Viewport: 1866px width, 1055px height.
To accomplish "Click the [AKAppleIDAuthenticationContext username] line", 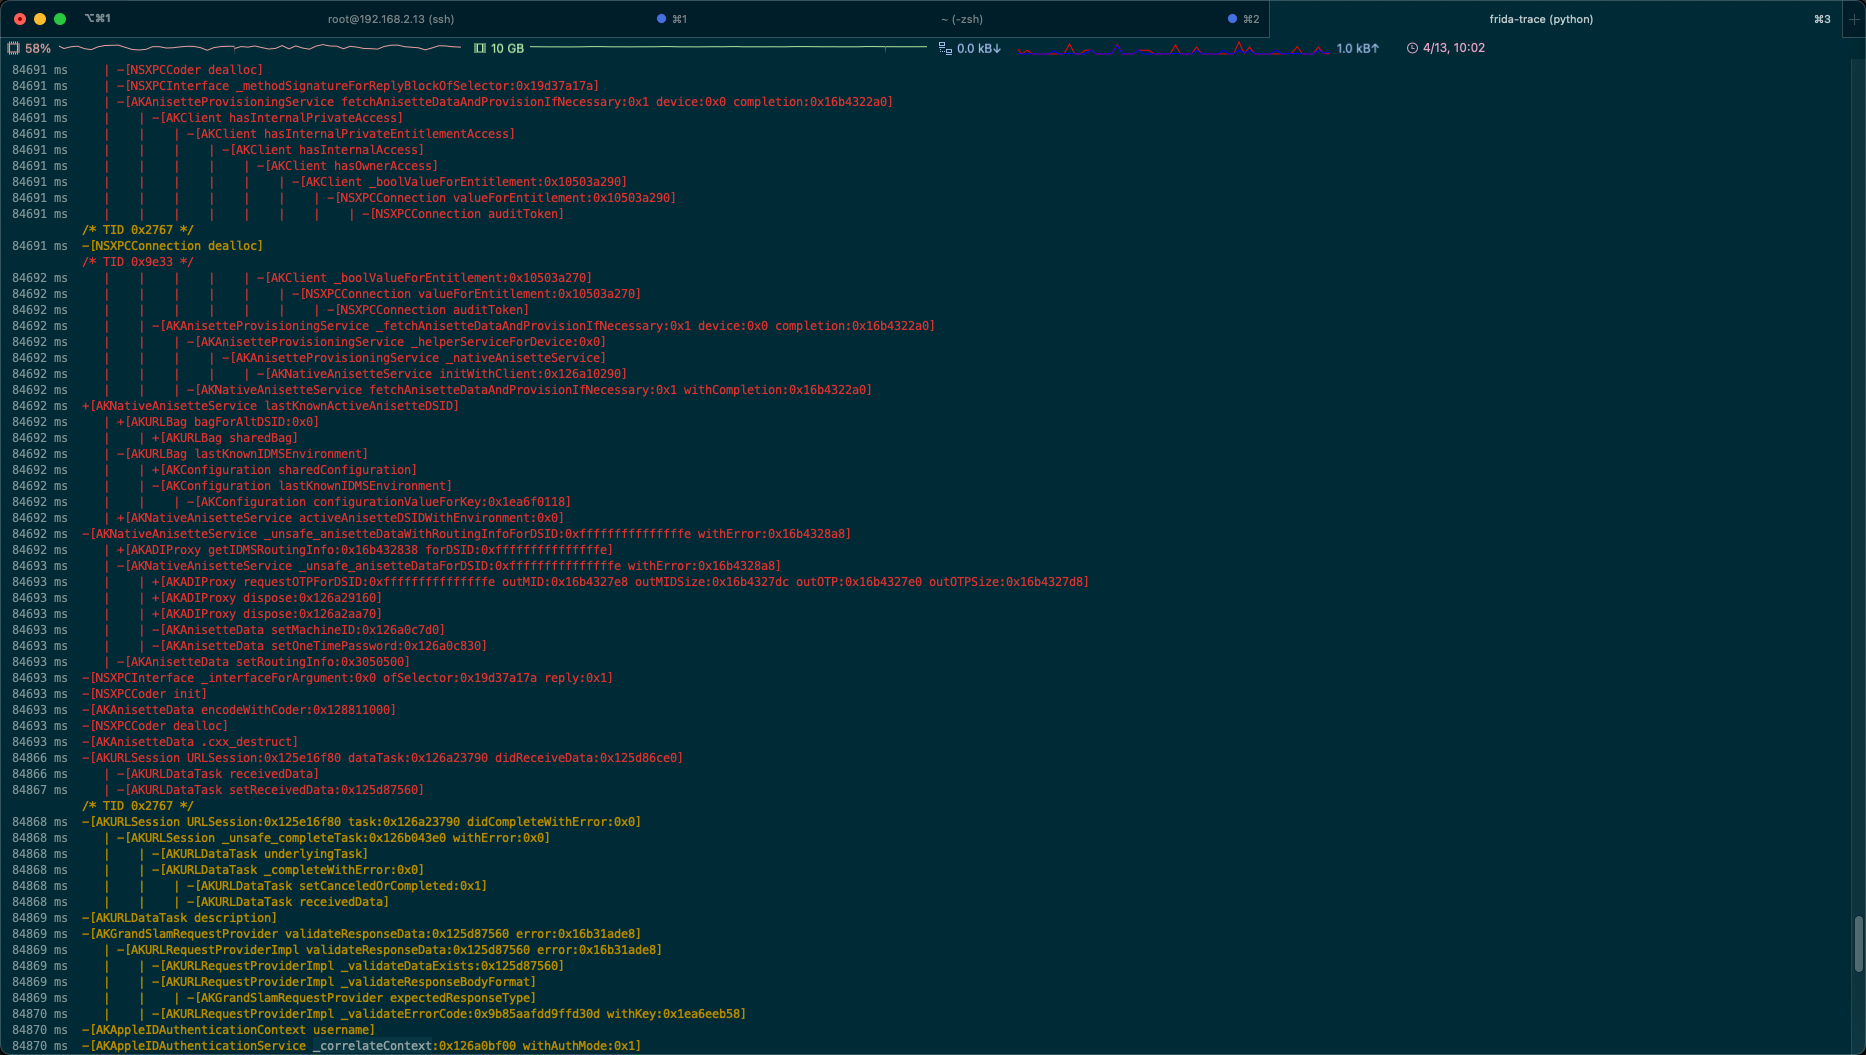I will click(x=228, y=1030).
